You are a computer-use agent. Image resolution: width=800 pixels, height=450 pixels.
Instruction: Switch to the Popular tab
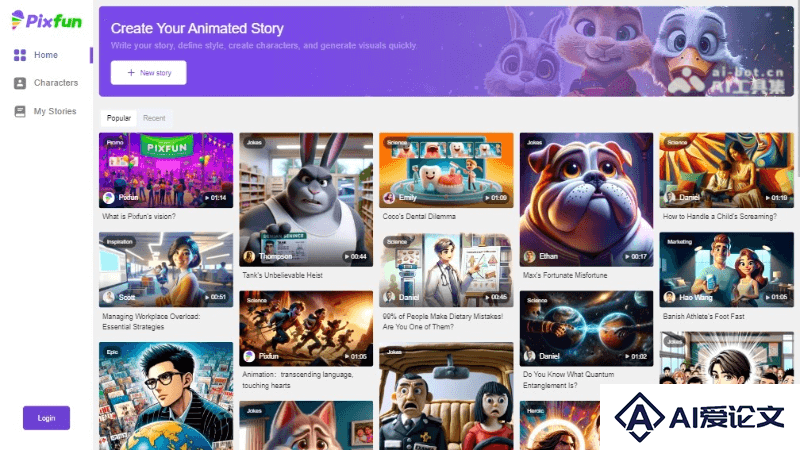coord(118,118)
